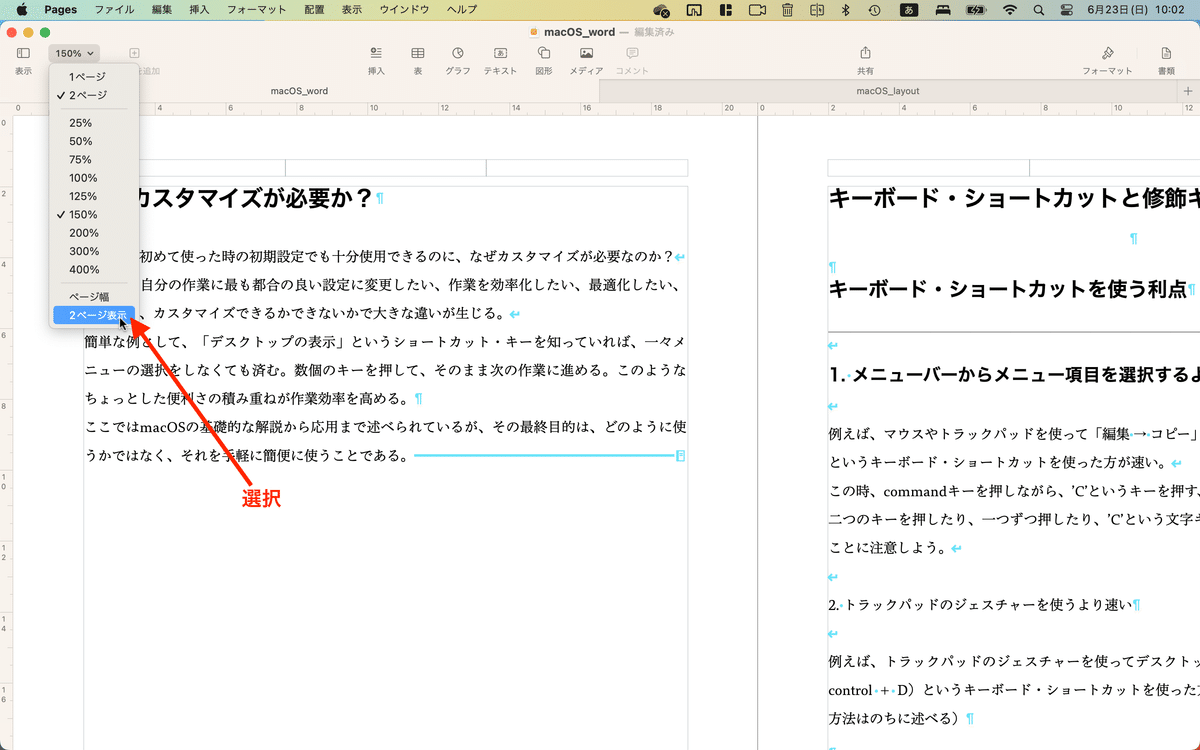Click heading カスタマイズが必要か？

click(253, 198)
